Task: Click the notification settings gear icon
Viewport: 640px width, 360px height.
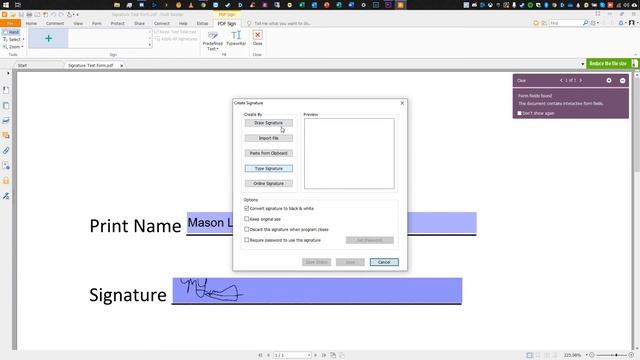Action: pyautogui.click(x=609, y=80)
